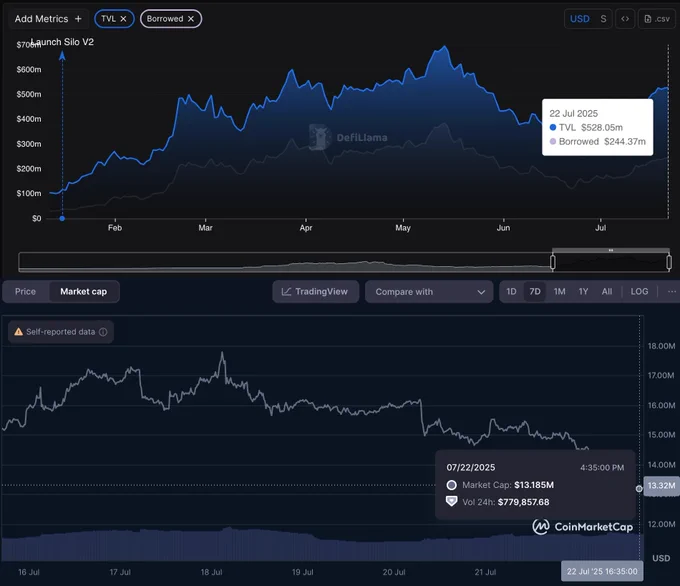Click the Launch Silo V2 event marker

pyautogui.click(x=62, y=219)
